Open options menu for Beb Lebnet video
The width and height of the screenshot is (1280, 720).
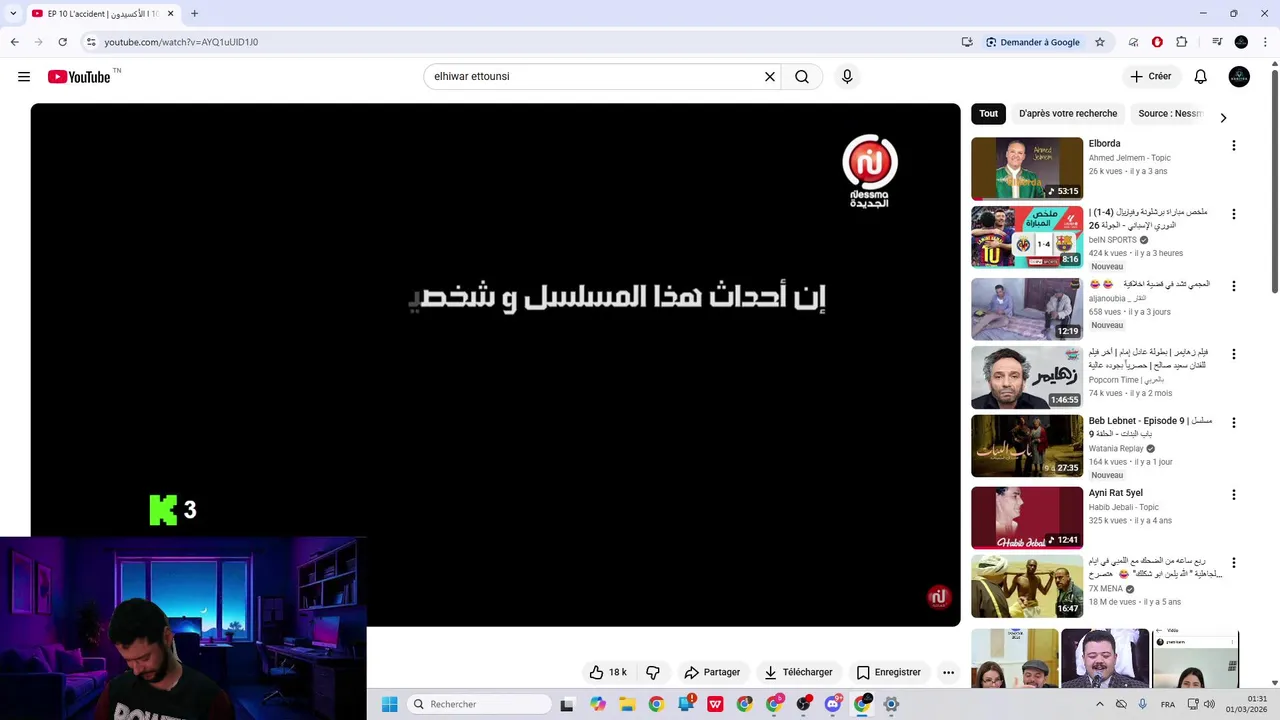(1233, 423)
